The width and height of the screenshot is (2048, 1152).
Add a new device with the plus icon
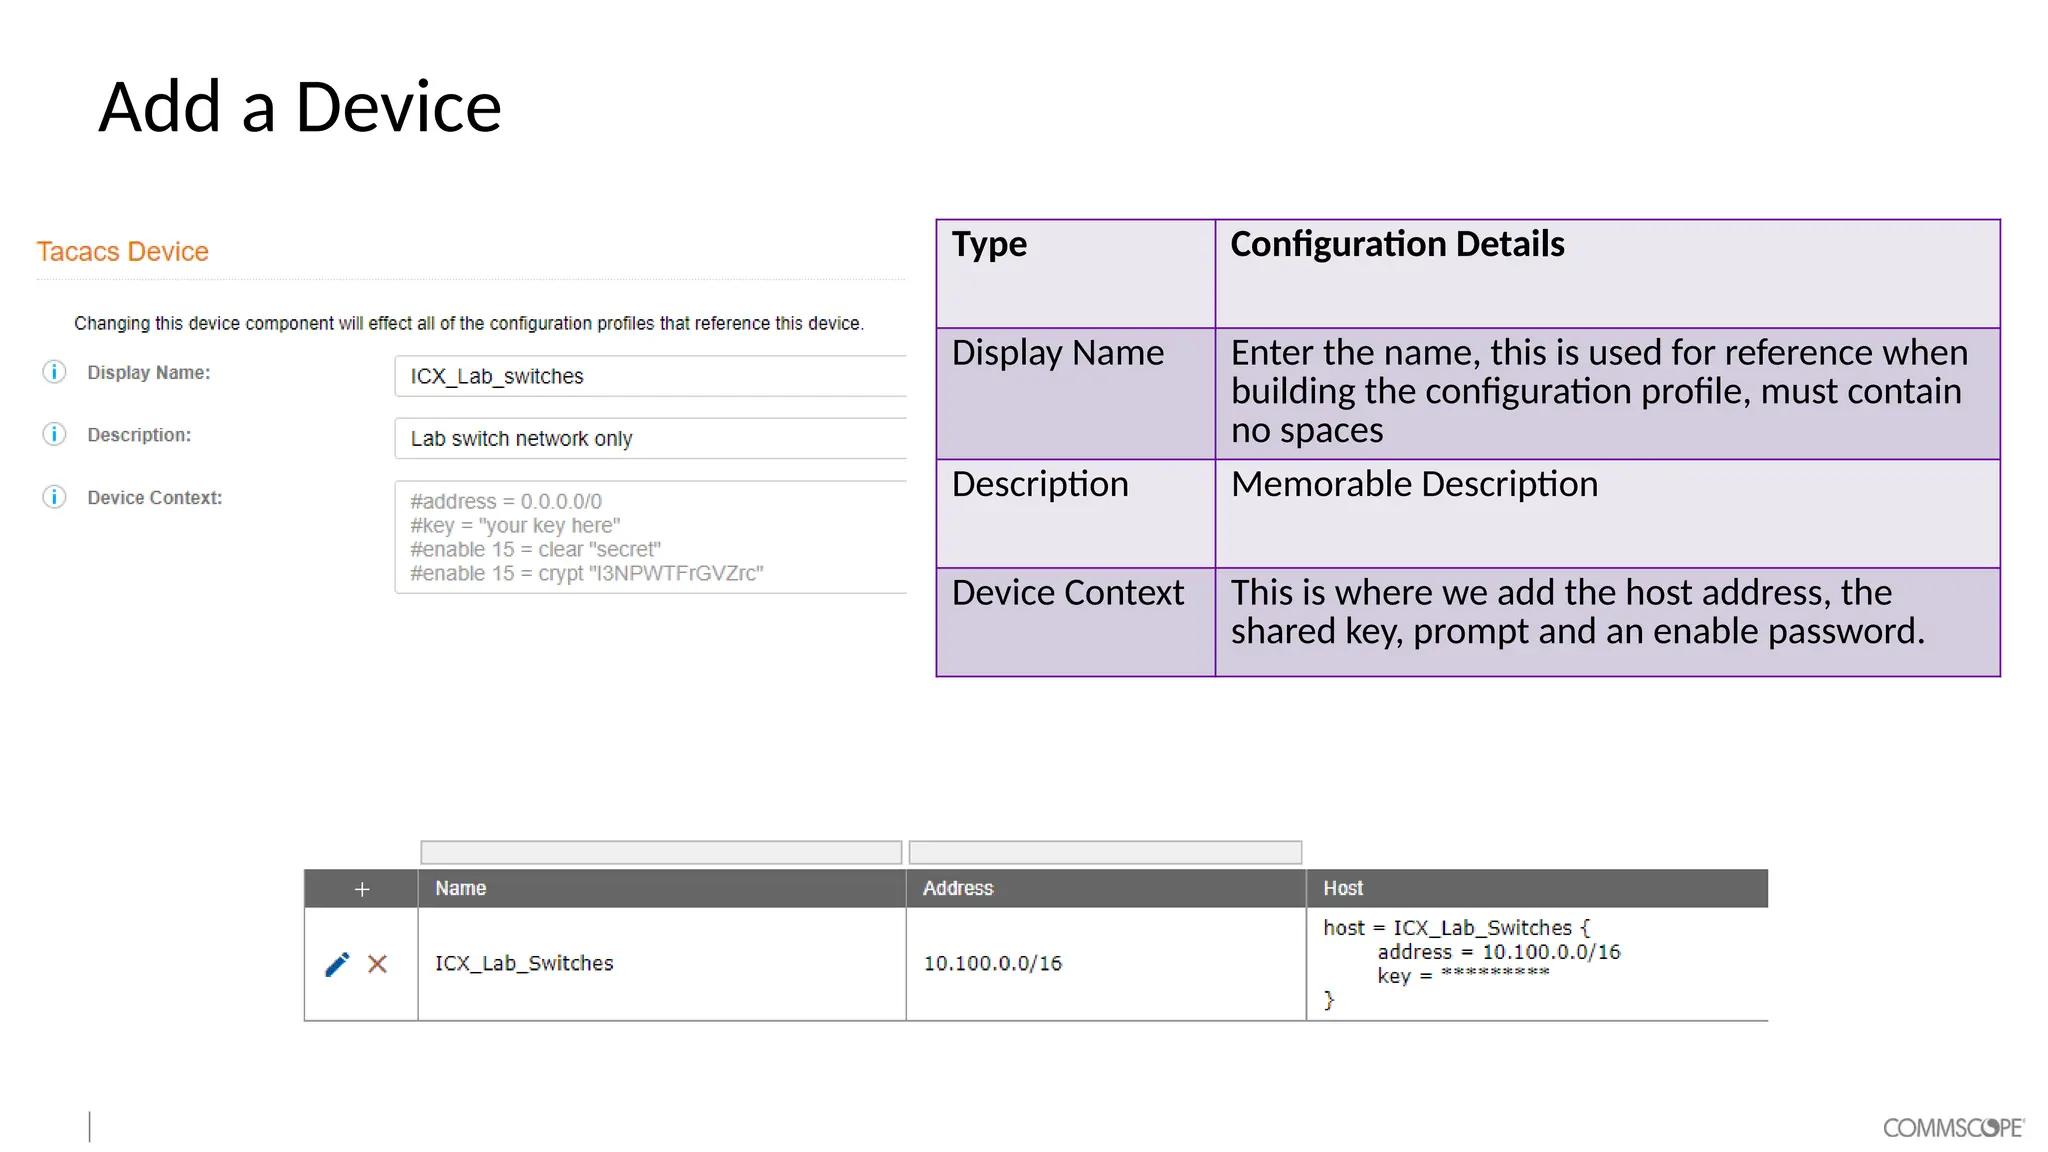click(x=362, y=889)
